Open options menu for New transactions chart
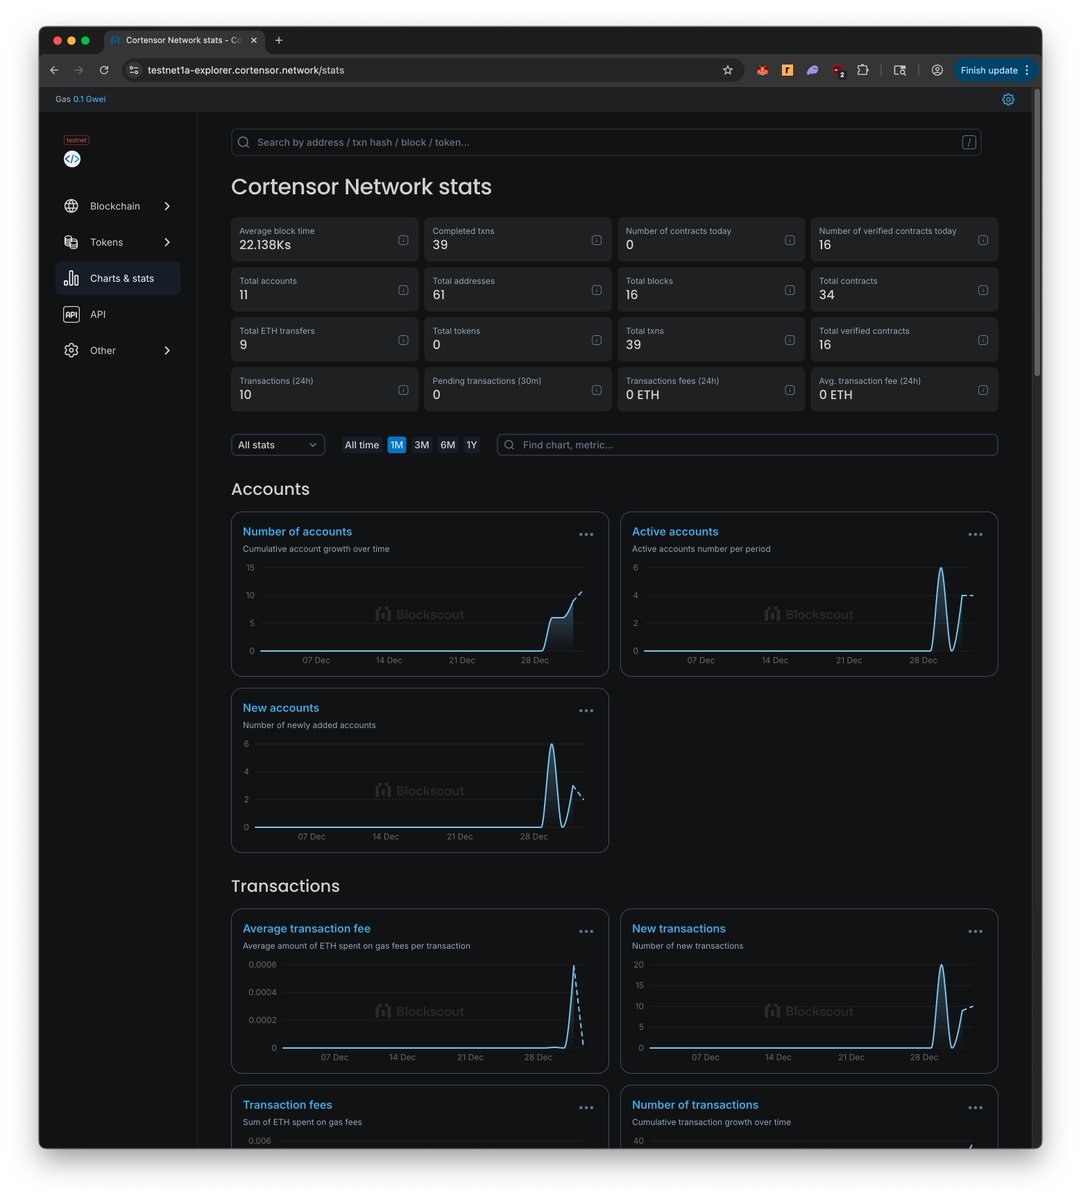This screenshot has height=1200, width=1081. [x=975, y=931]
